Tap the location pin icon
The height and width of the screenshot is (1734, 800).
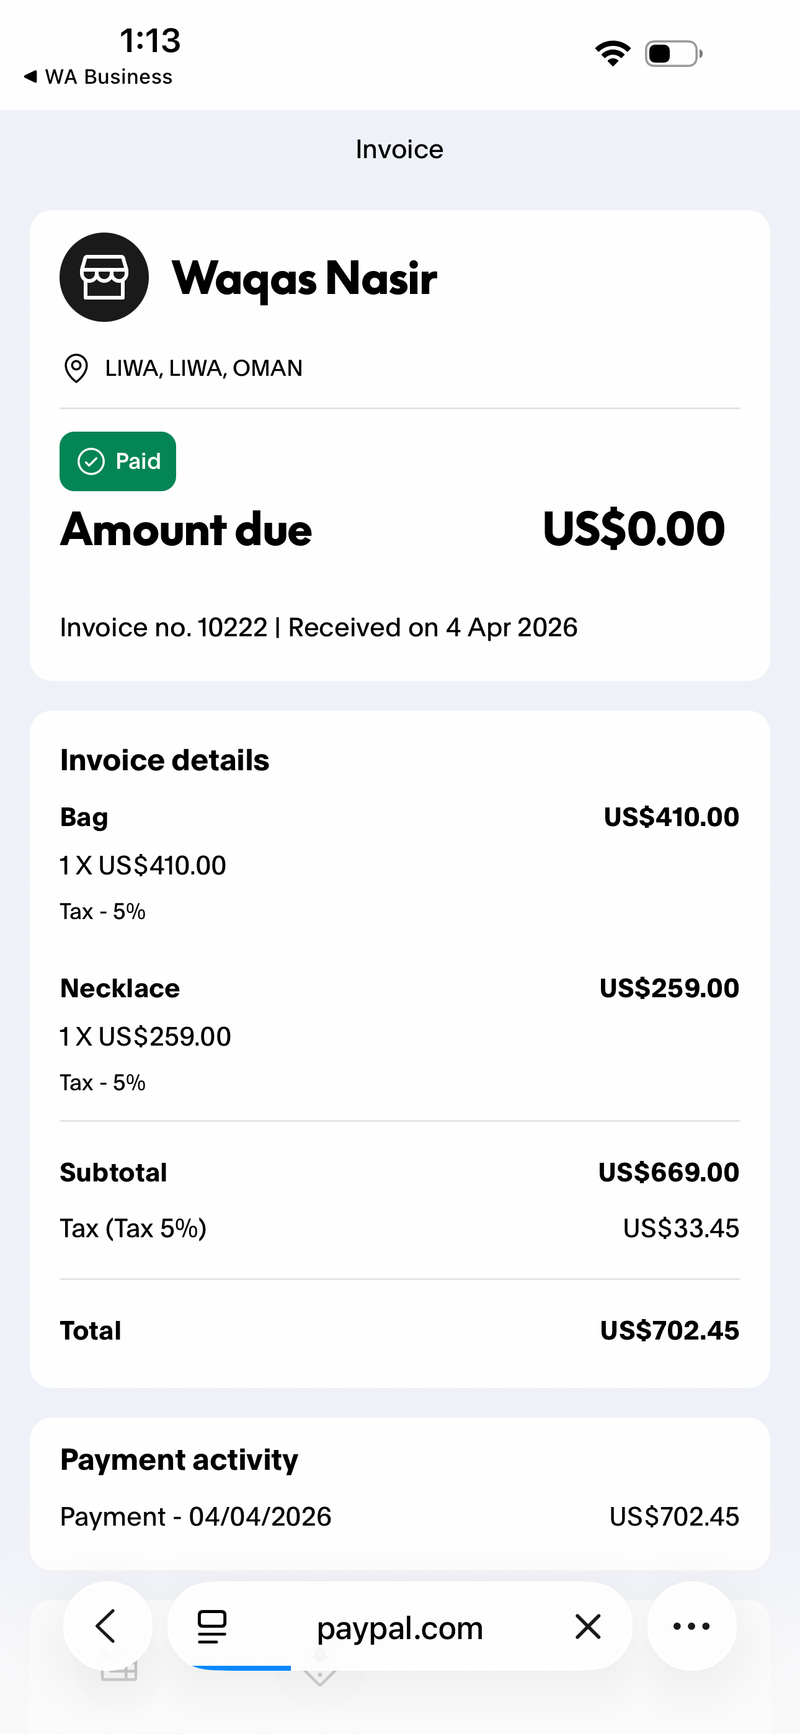[x=75, y=368]
